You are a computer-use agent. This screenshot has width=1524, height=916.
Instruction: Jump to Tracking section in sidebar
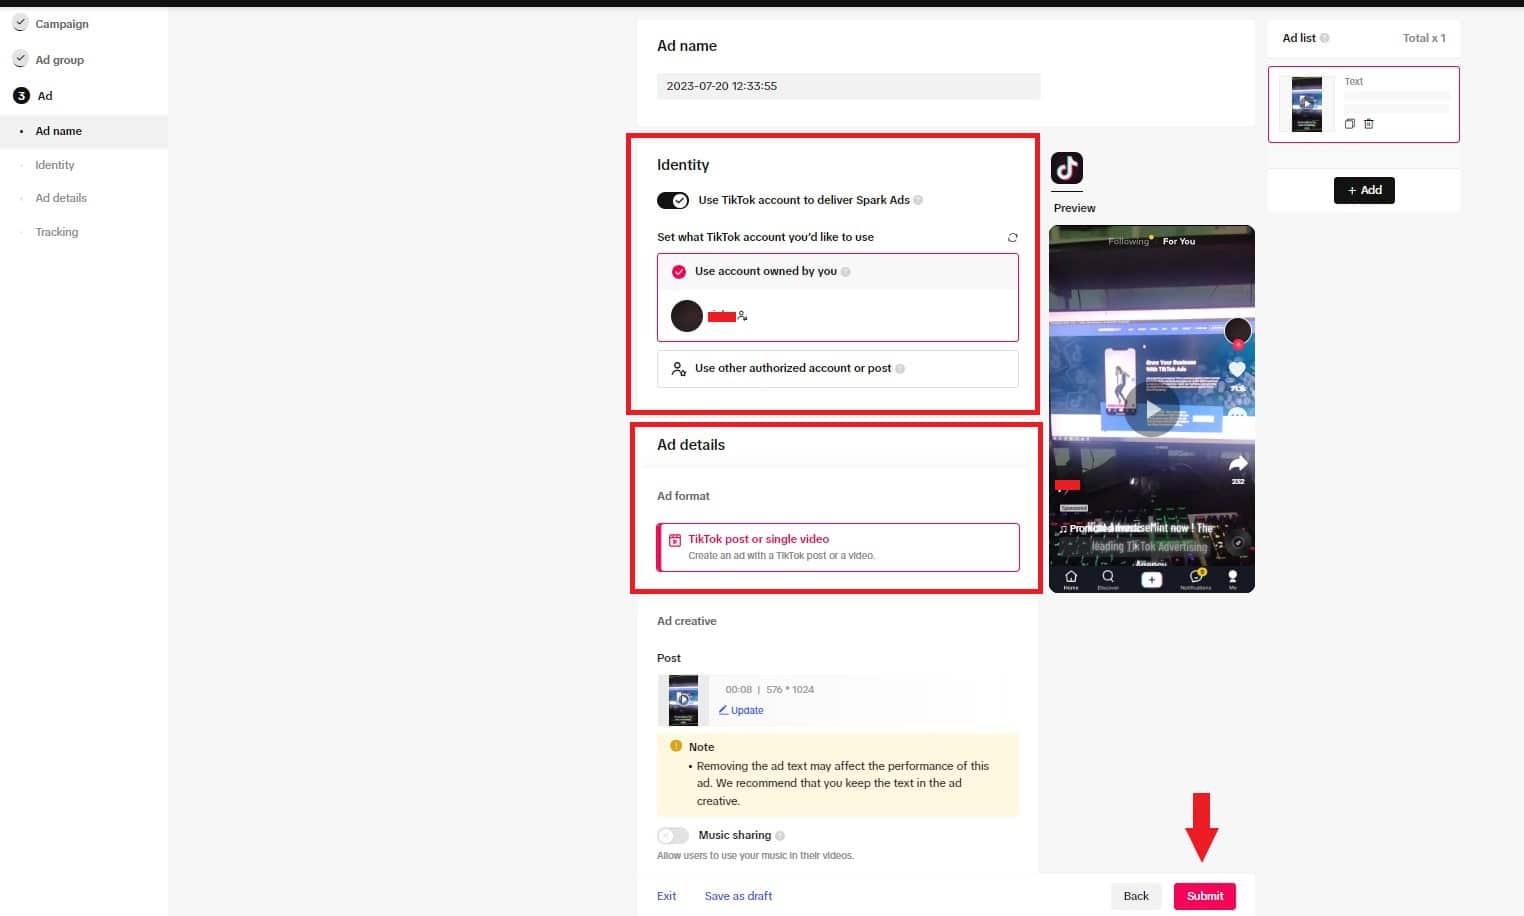pyautogui.click(x=57, y=232)
